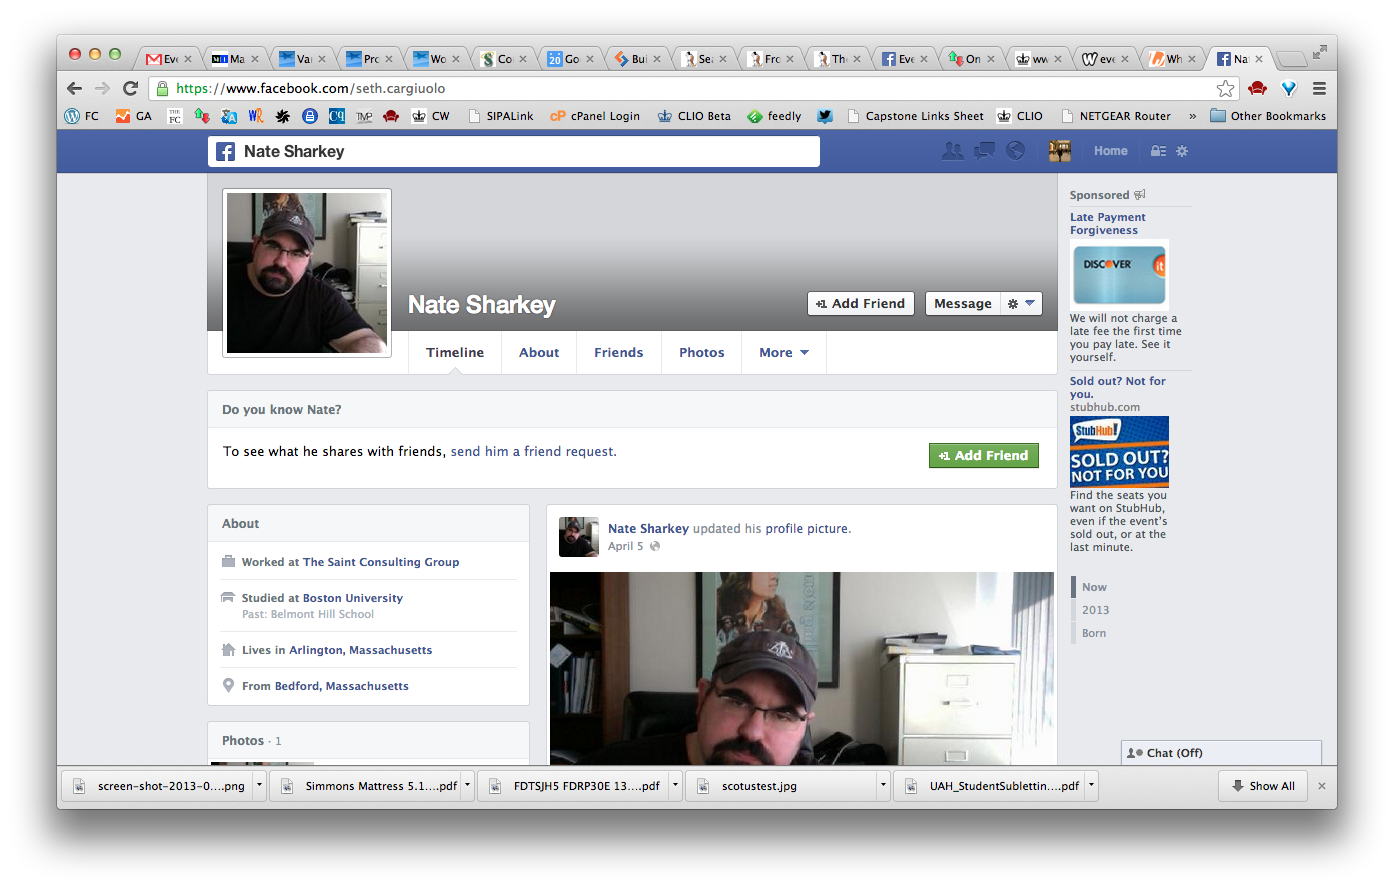Jump to Now on timeline navigator
The height and width of the screenshot is (888, 1394).
pyautogui.click(x=1094, y=587)
